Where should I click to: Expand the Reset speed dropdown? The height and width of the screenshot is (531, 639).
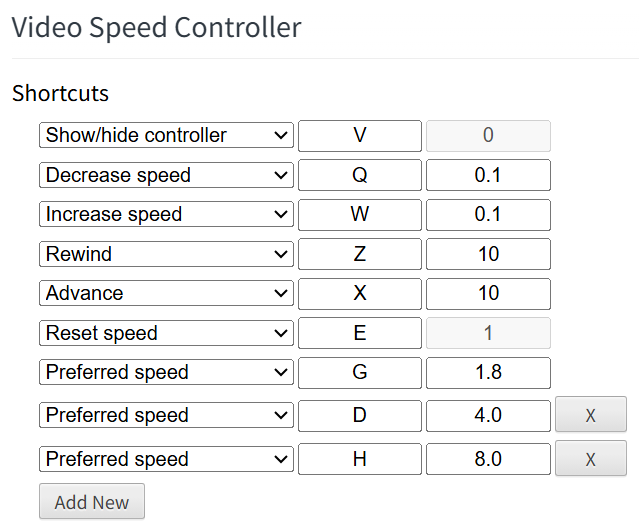[166, 333]
